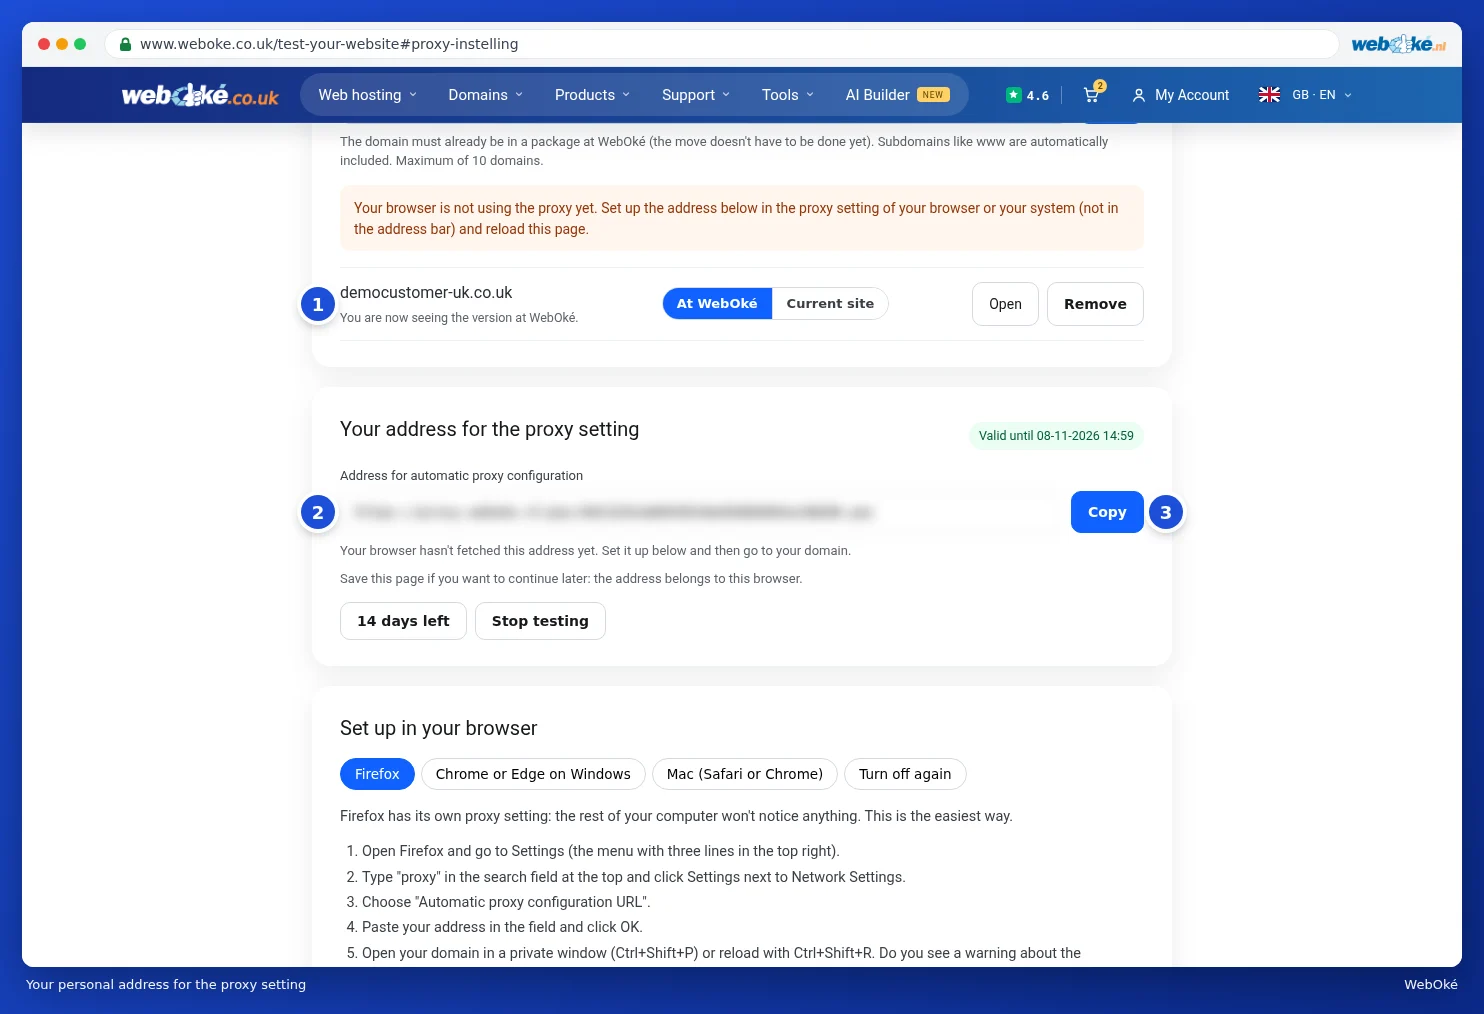Open the GB · EN language selector
The height and width of the screenshot is (1014, 1484).
click(x=1305, y=95)
